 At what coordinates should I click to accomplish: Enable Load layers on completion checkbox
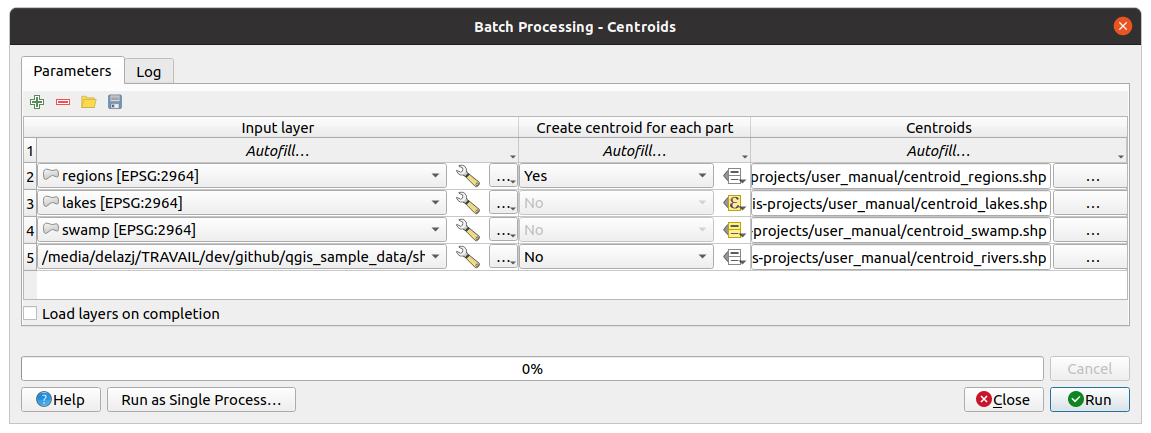point(31,314)
